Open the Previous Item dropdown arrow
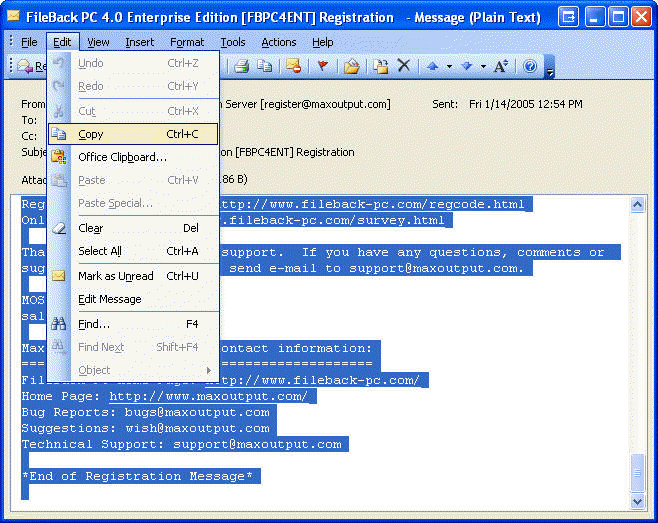This screenshot has height=523, width=658. (x=449, y=66)
